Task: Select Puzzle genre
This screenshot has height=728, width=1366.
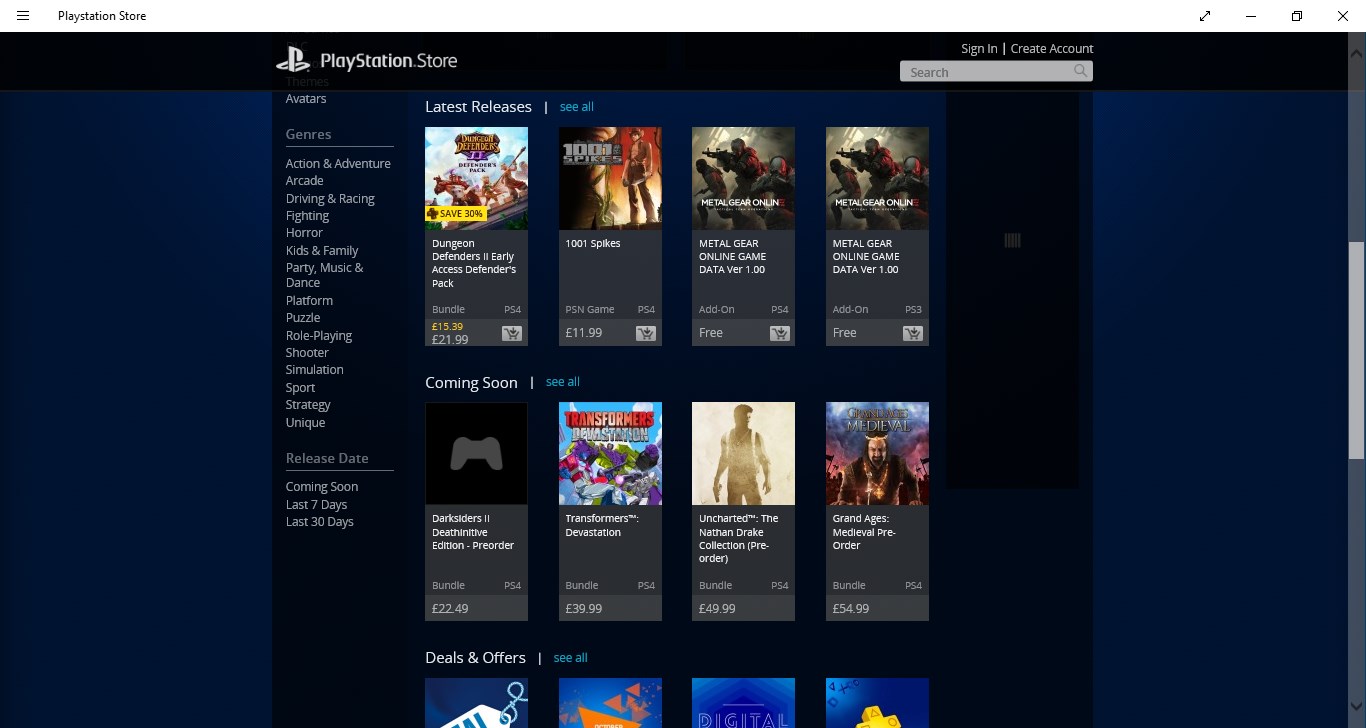Action: click(303, 317)
